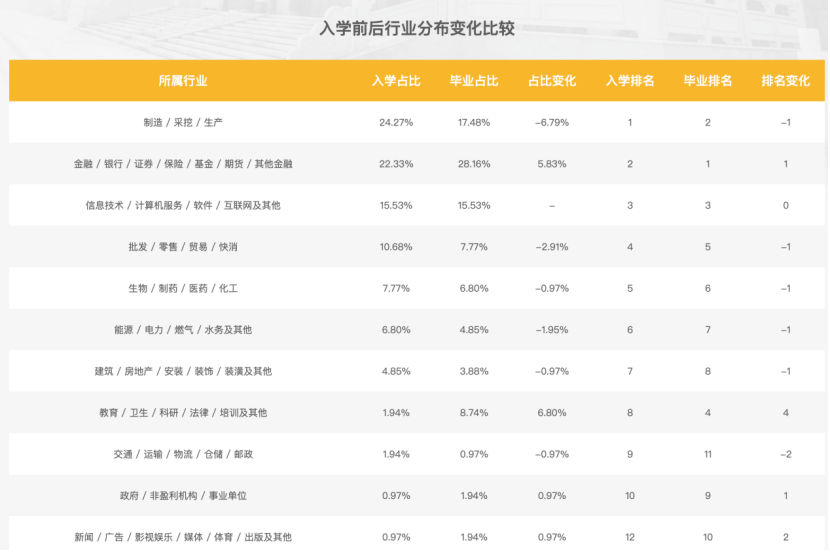Click the title 入学前后行业分布变化比较

pos(417,29)
